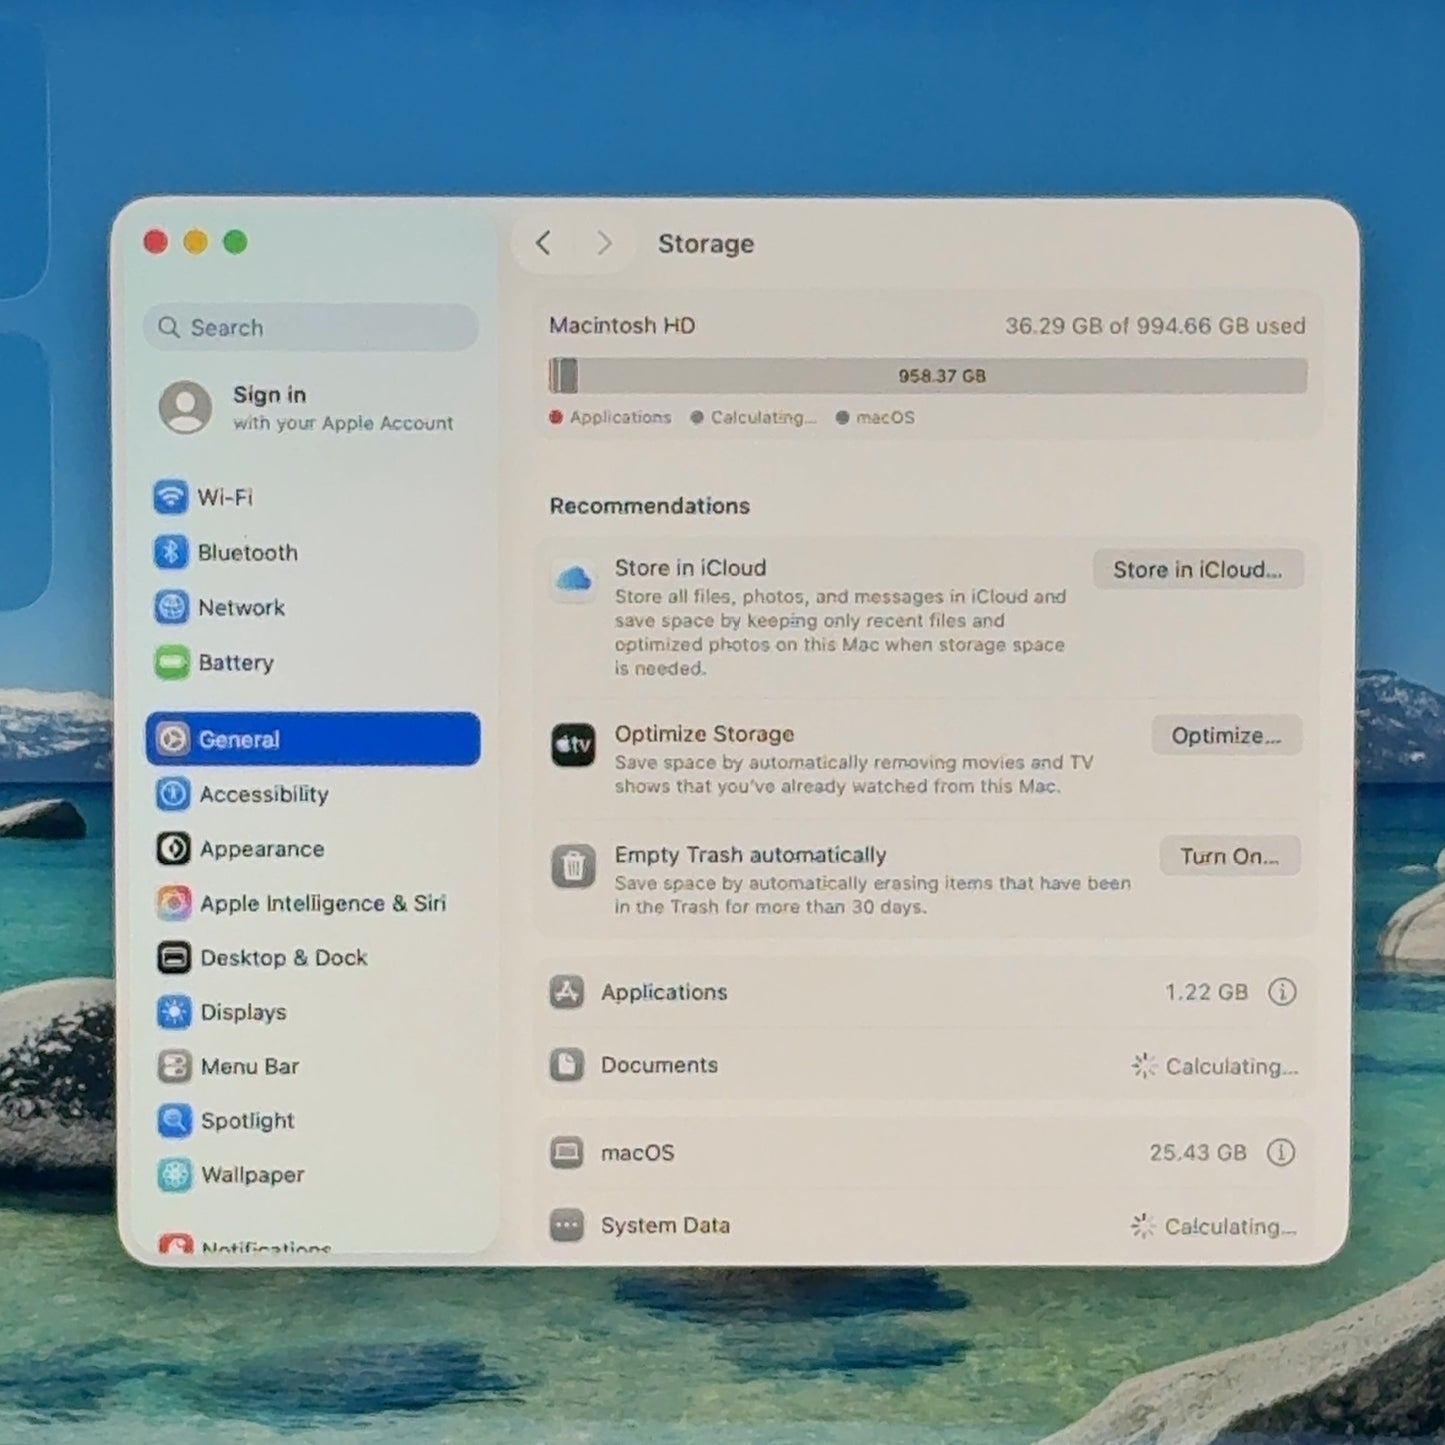Click the Wallpaper icon

[175, 1174]
